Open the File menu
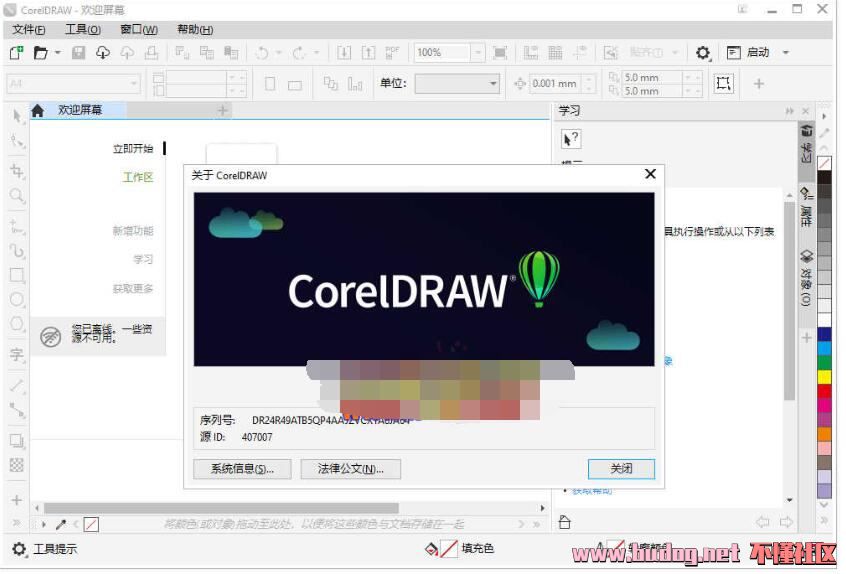Viewport: 846px width, 574px height. 29,30
